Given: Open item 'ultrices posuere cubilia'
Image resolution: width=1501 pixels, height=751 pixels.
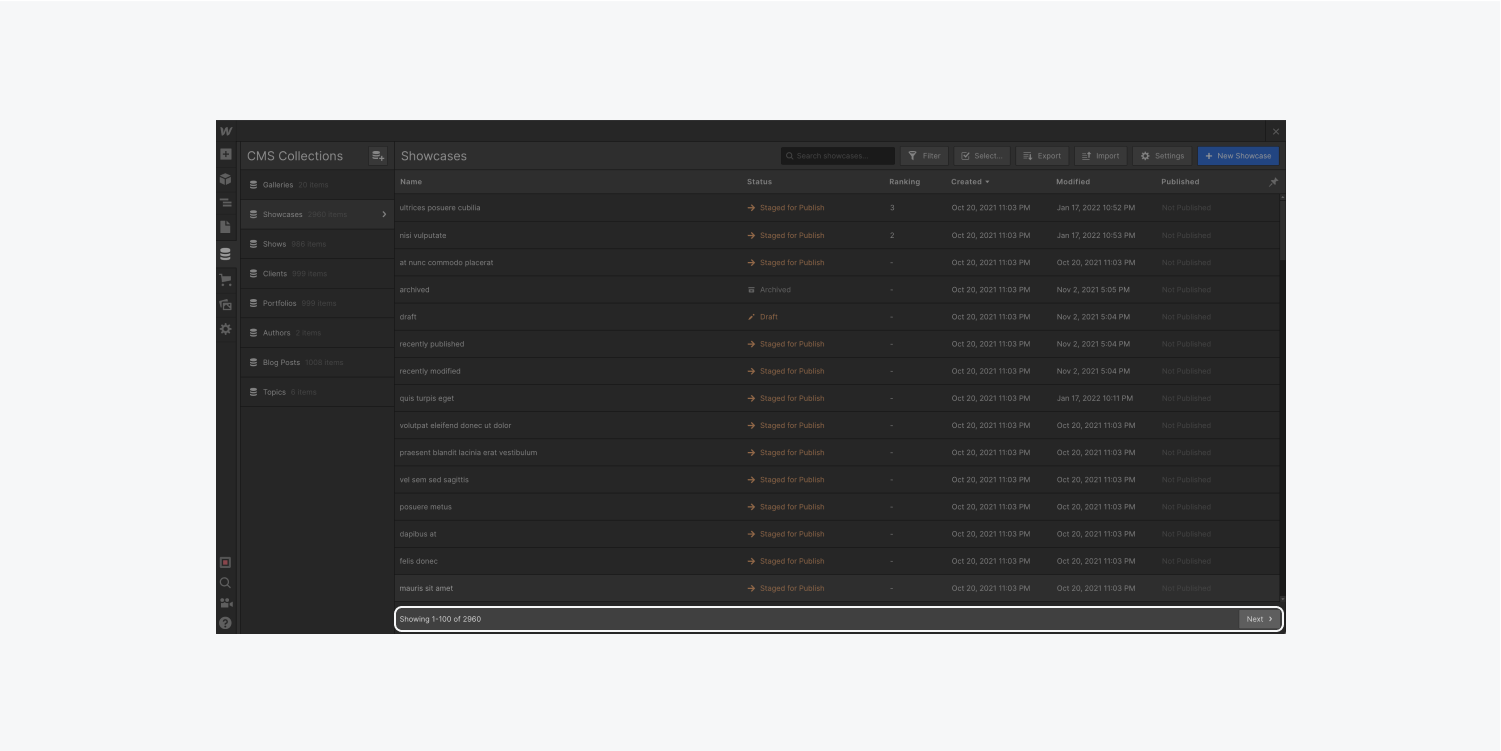Looking at the screenshot, I should pos(837,208).
